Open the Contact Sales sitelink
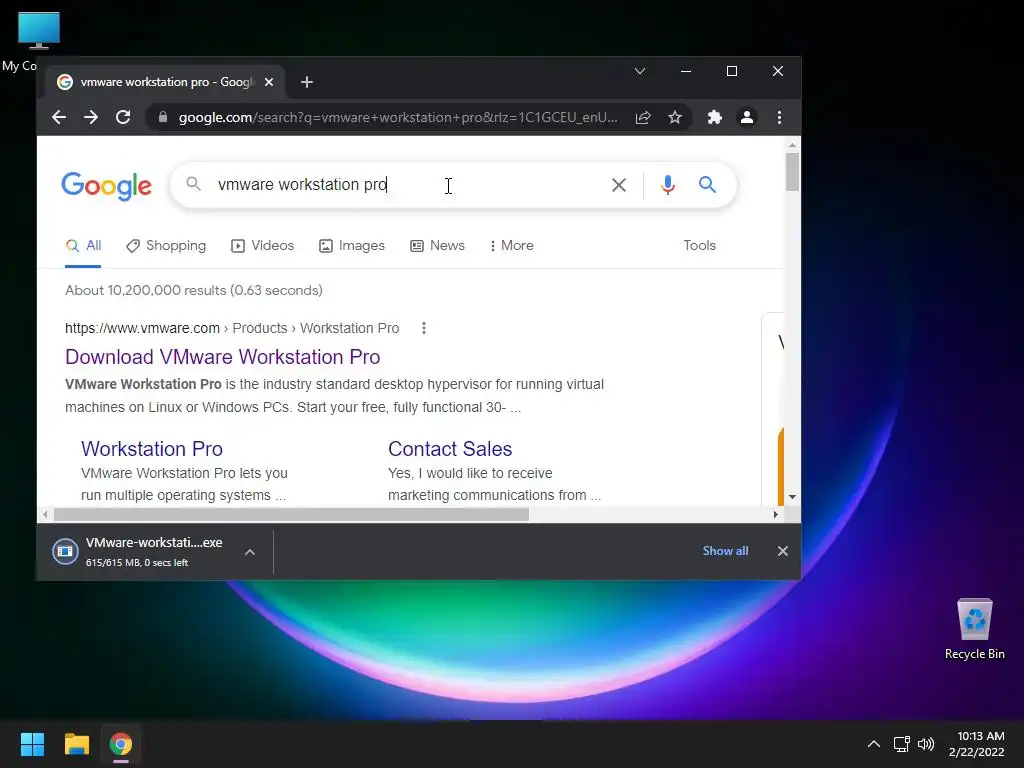1024x768 pixels. point(450,449)
